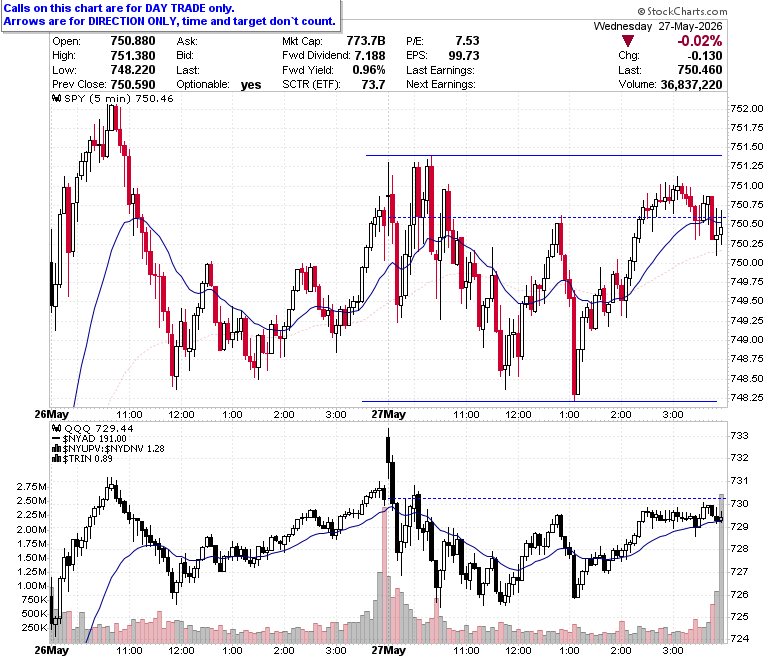Click the Volume value 36,837,220

point(691,85)
